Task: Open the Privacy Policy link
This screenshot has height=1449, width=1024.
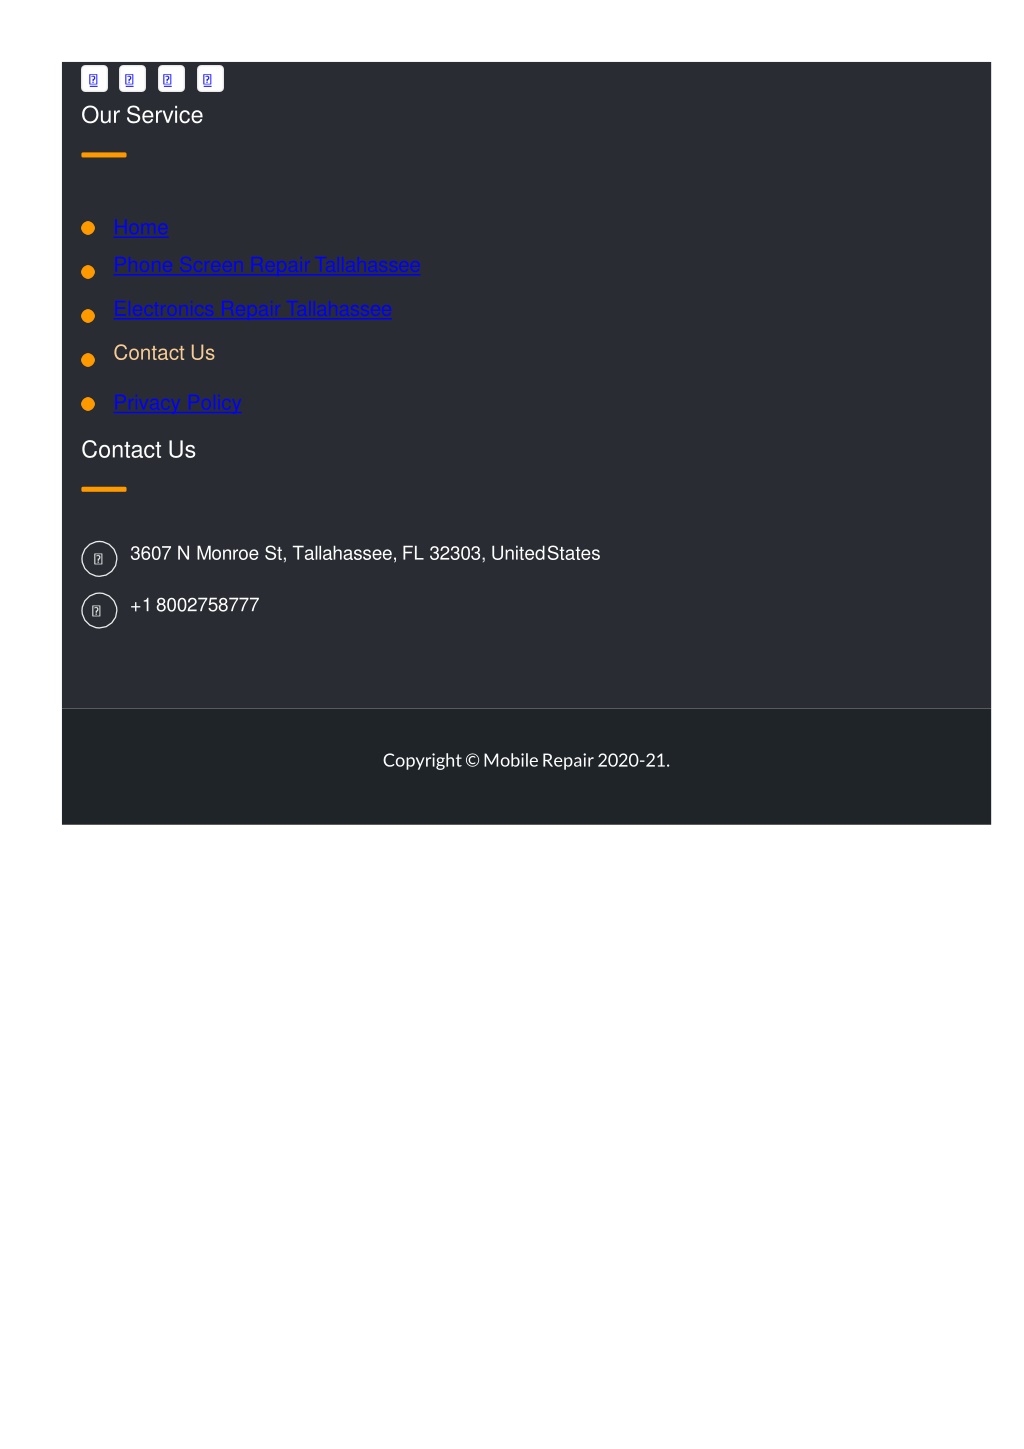Action: pyautogui.click(x=178, y=403)
